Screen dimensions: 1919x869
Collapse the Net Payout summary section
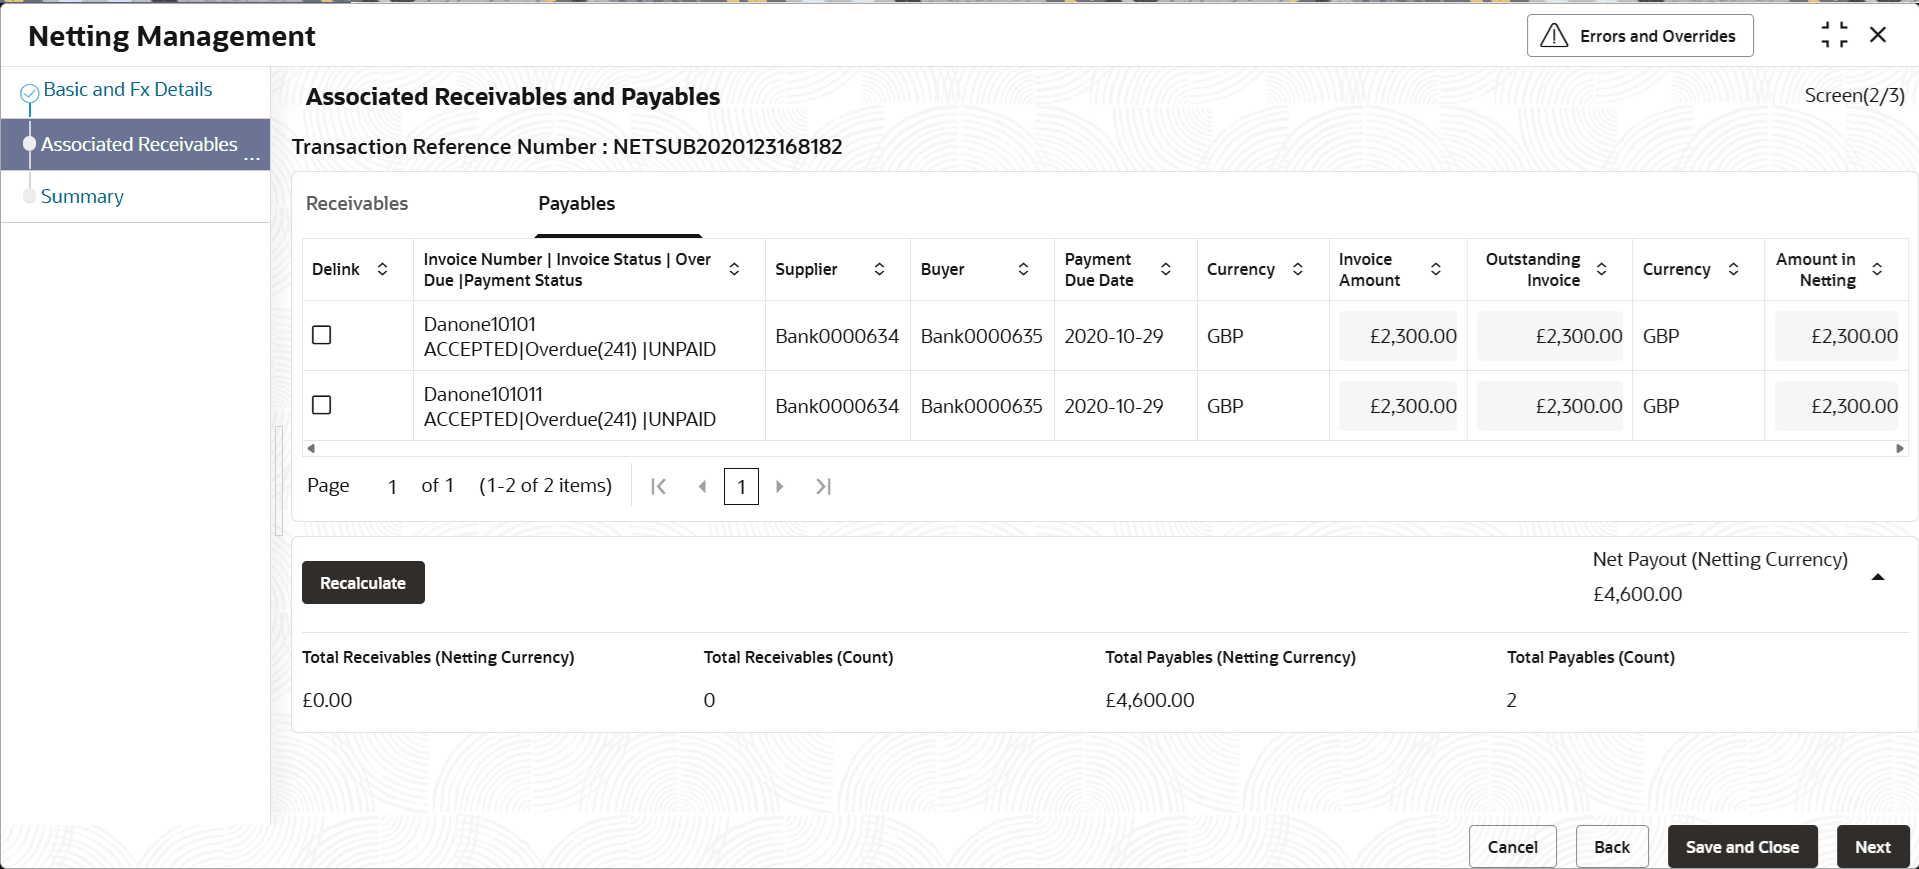pyautogui.click(x=1877, y=577)
